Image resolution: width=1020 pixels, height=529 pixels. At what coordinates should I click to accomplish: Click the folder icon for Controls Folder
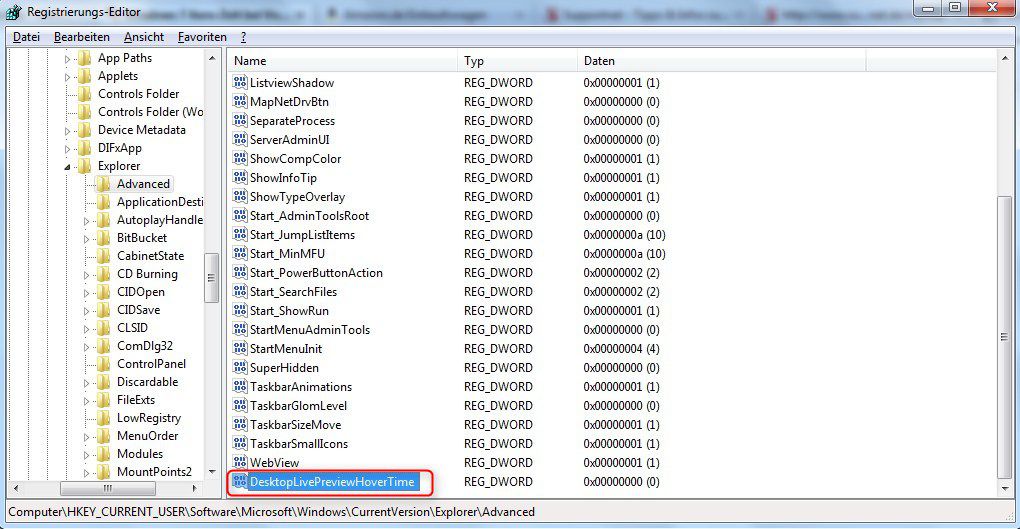click(x=86, y=94)
